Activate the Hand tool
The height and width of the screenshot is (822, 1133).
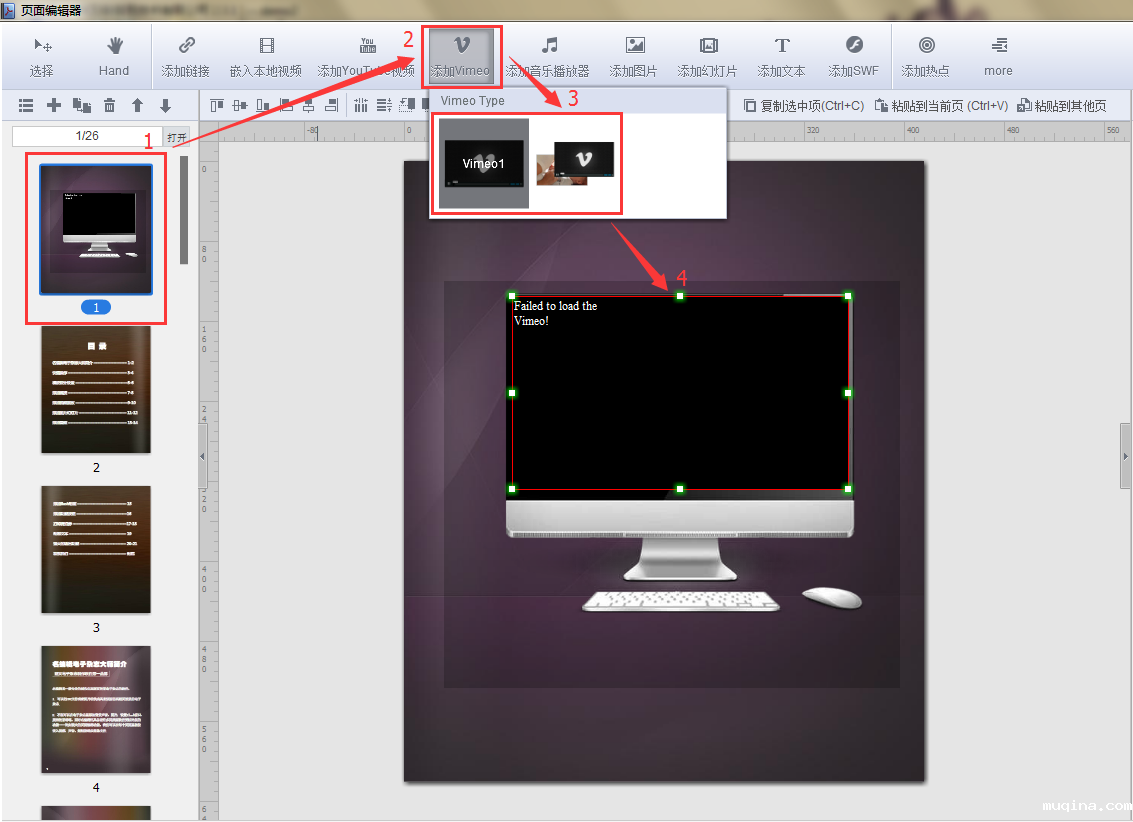114,56
